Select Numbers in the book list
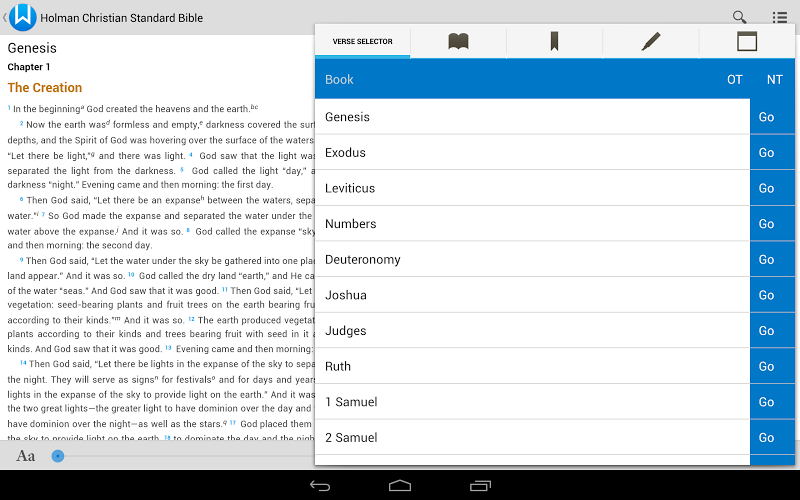 [532, 224]
